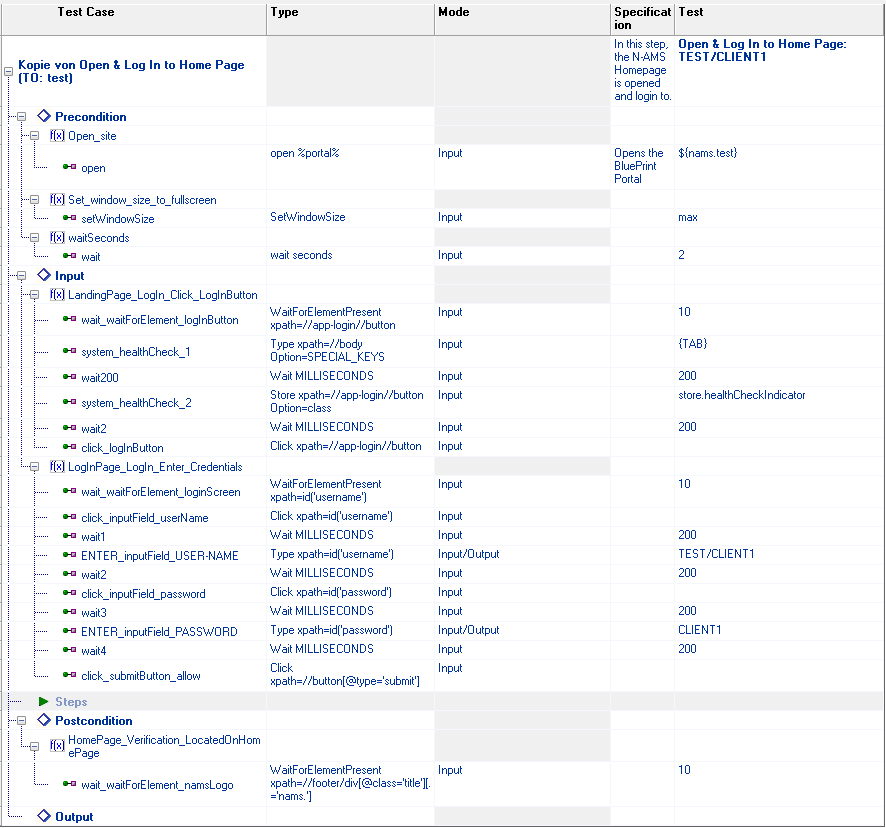Image resolution: width=886 pixels, height=828 pixels.
Task: Click the Postcondition diamond icon
Action: pyautogui.click(x=44, y=720)
